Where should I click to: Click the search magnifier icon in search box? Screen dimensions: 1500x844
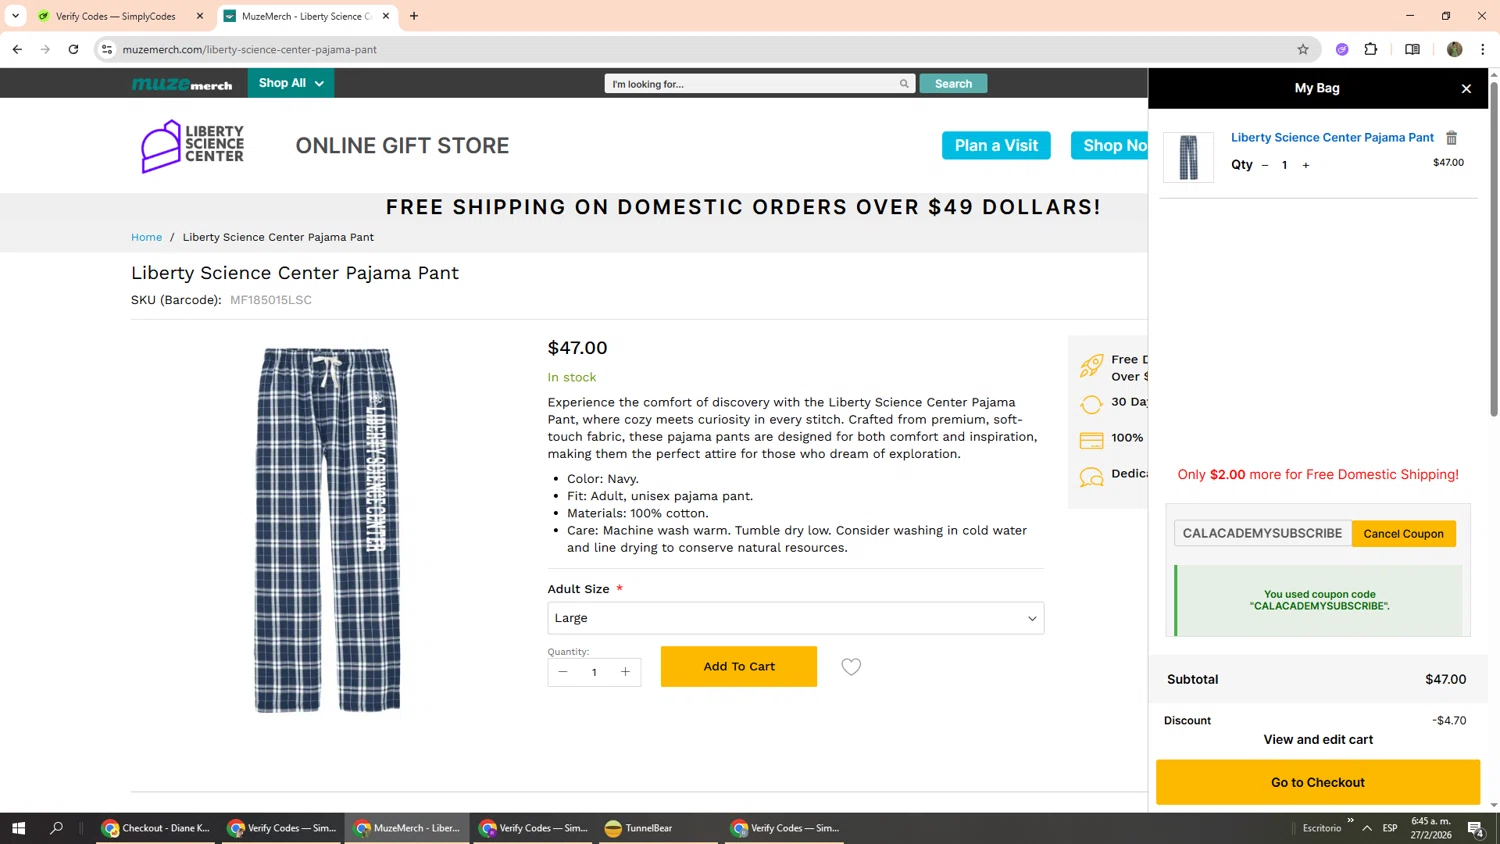904,84
